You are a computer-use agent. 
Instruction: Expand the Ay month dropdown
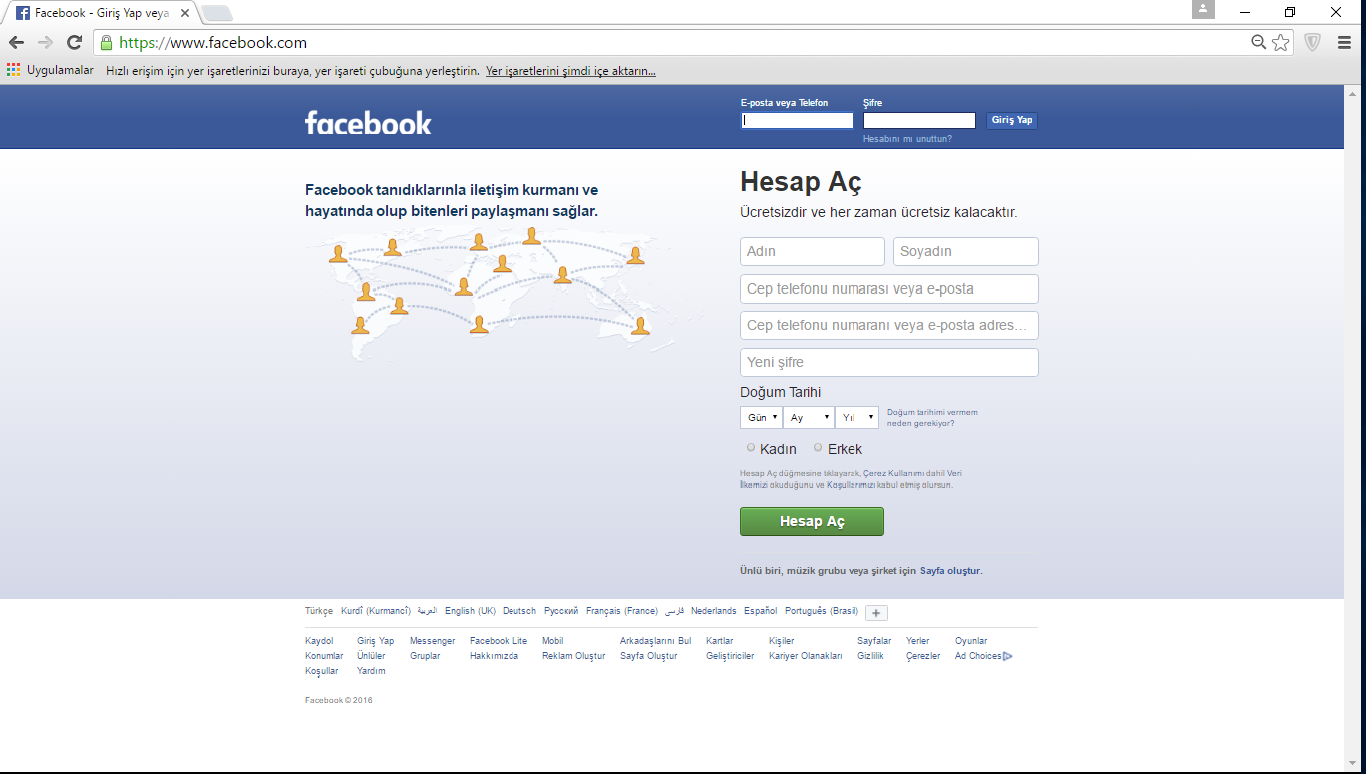(809, 418)
